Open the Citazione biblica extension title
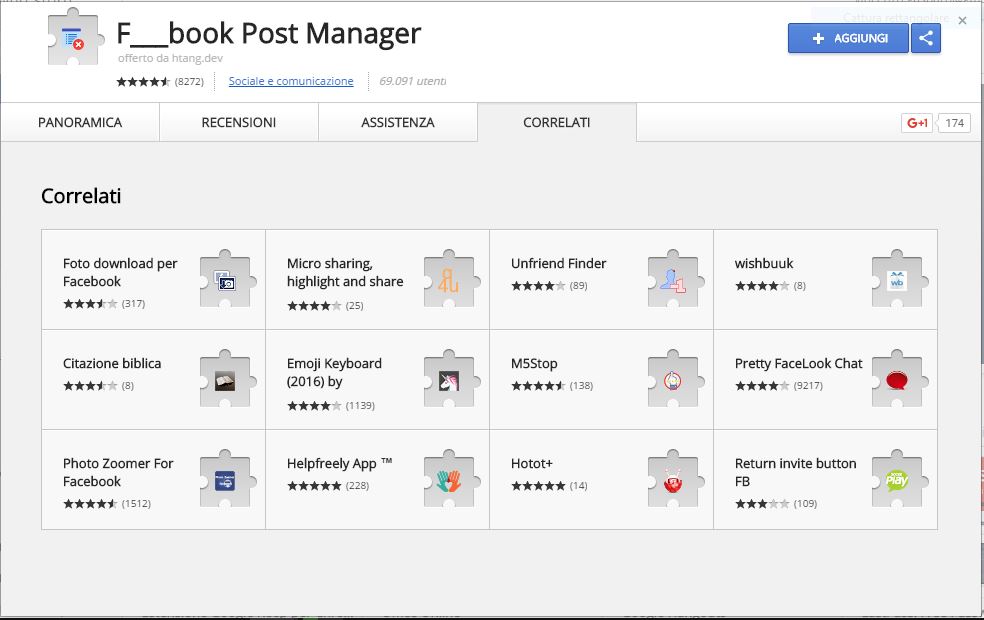The height and width of the screenshot is (620, 984). point(112,363)
